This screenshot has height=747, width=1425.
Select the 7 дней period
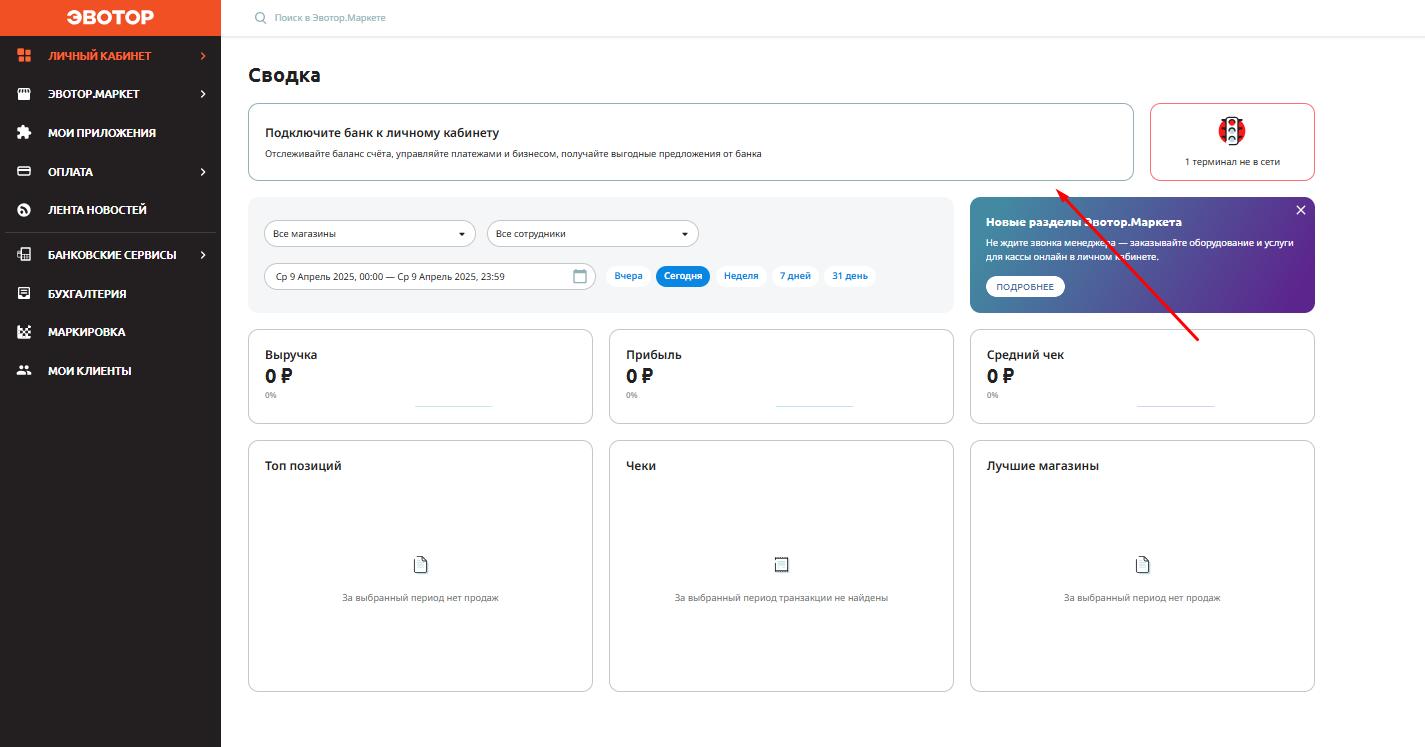(796, 276)
